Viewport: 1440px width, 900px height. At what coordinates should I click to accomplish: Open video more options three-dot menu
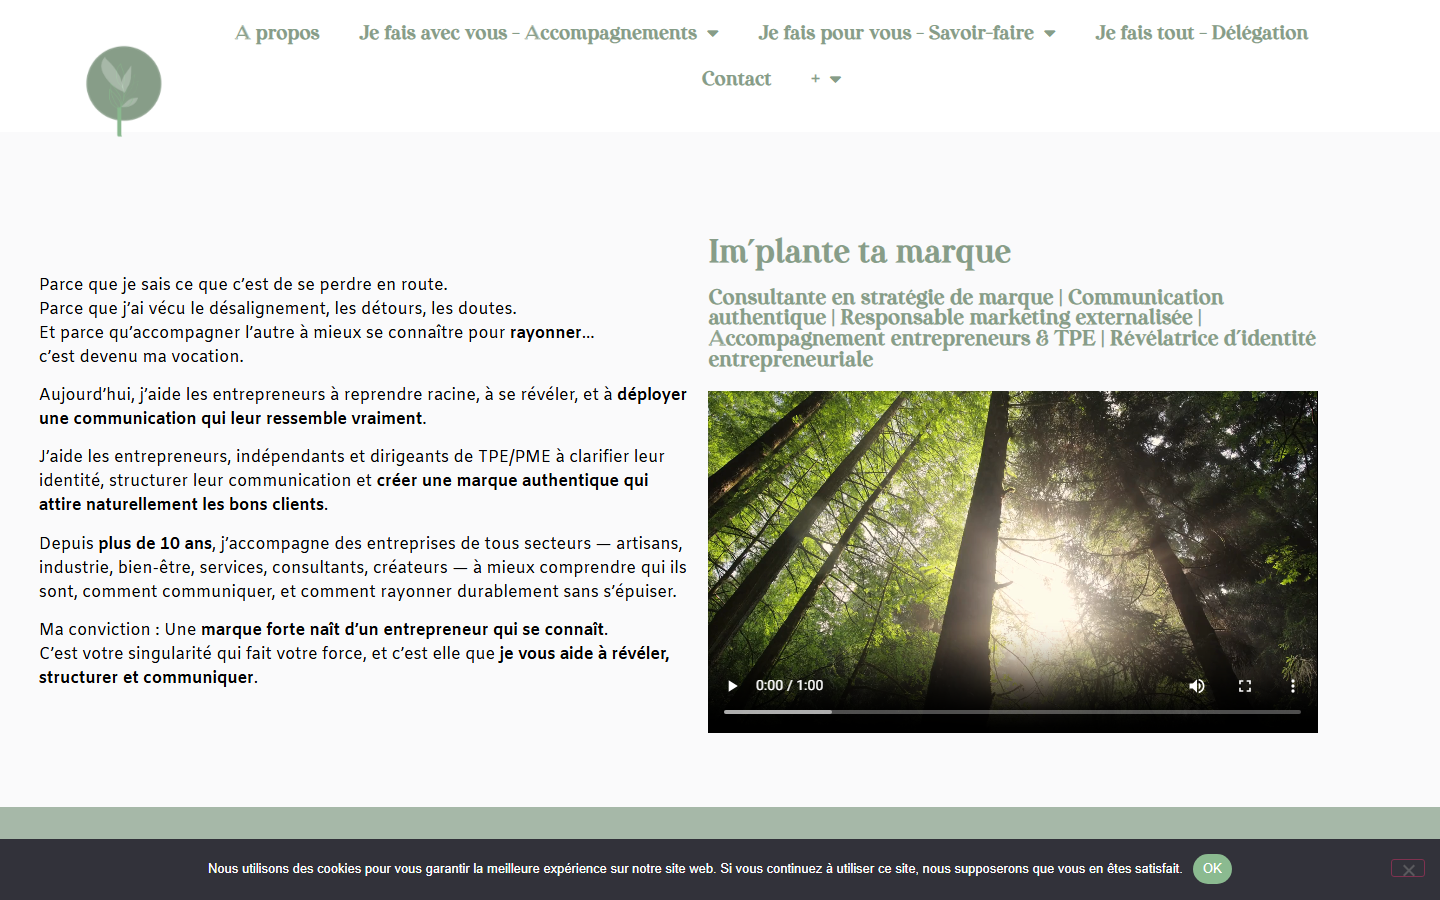1293,686
